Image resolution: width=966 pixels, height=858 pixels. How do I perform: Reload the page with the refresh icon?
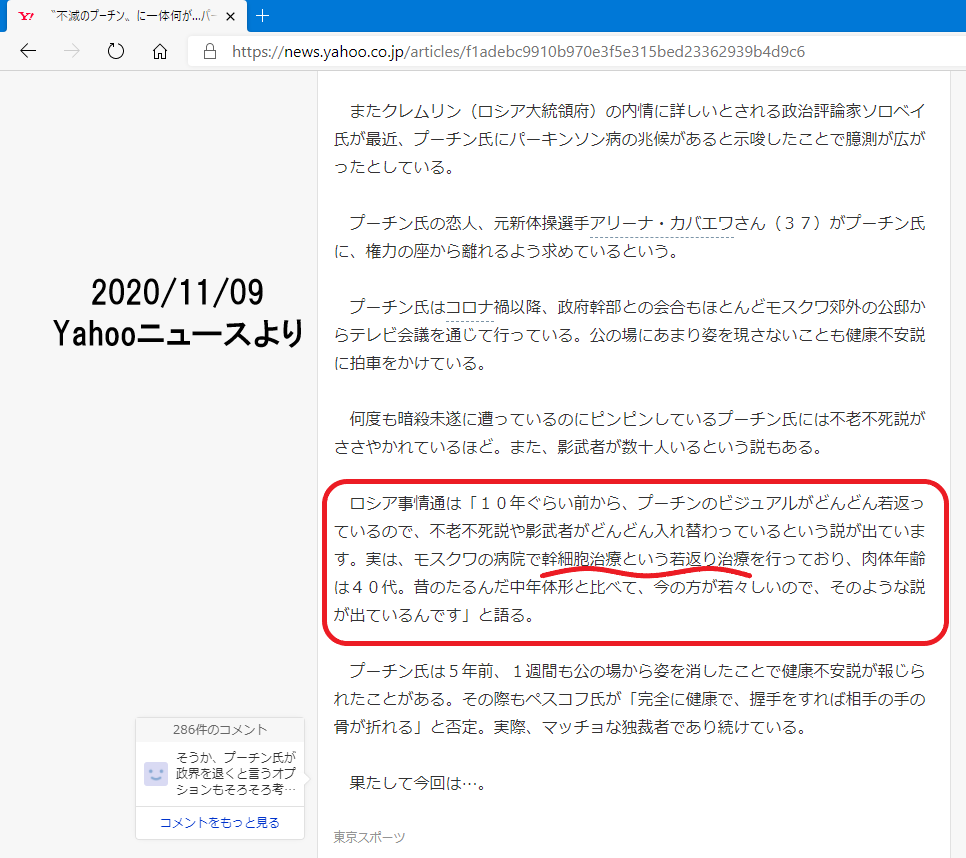click(116, 51)
